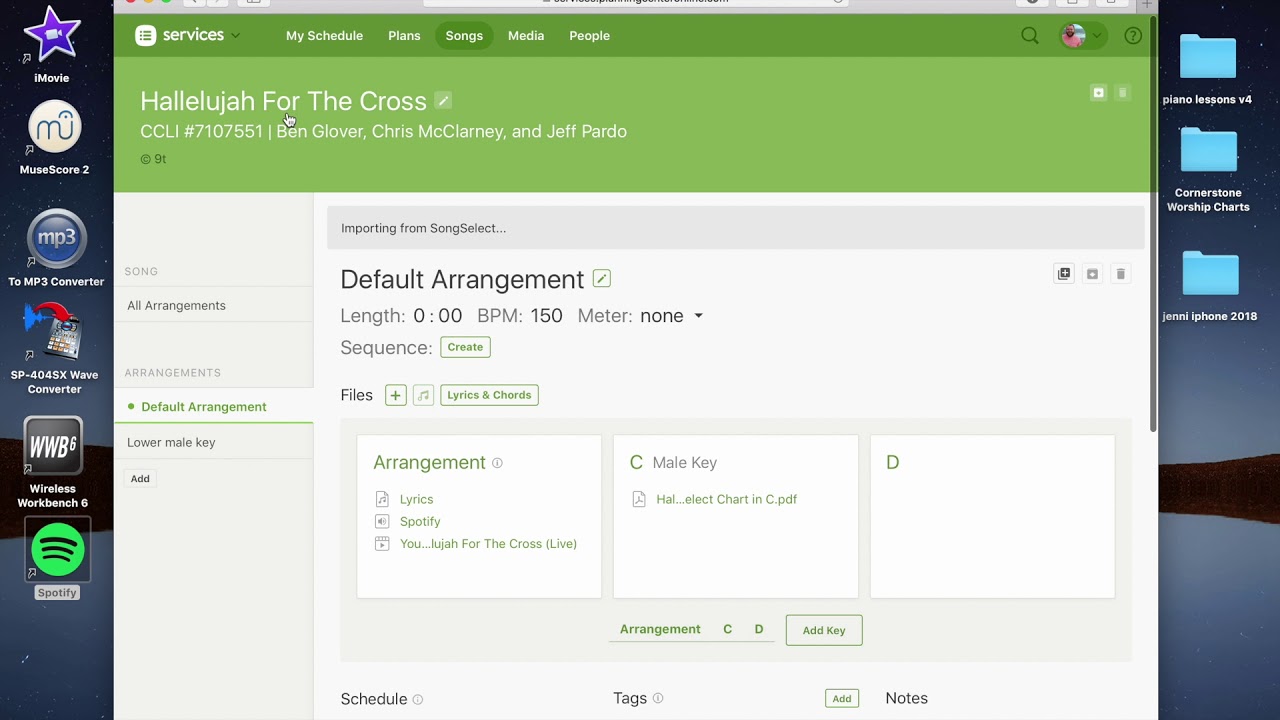Click the music note button beside Files
The width and height of the screenshot is (1280, 720).
point(424,395)
